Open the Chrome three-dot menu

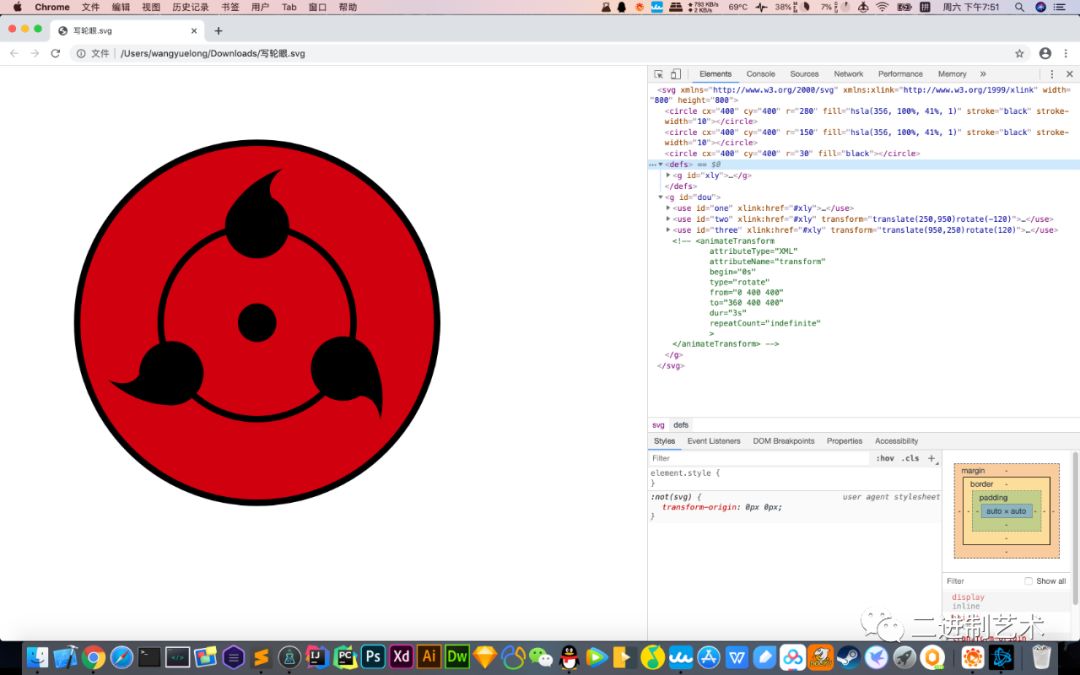(1066, 53)
